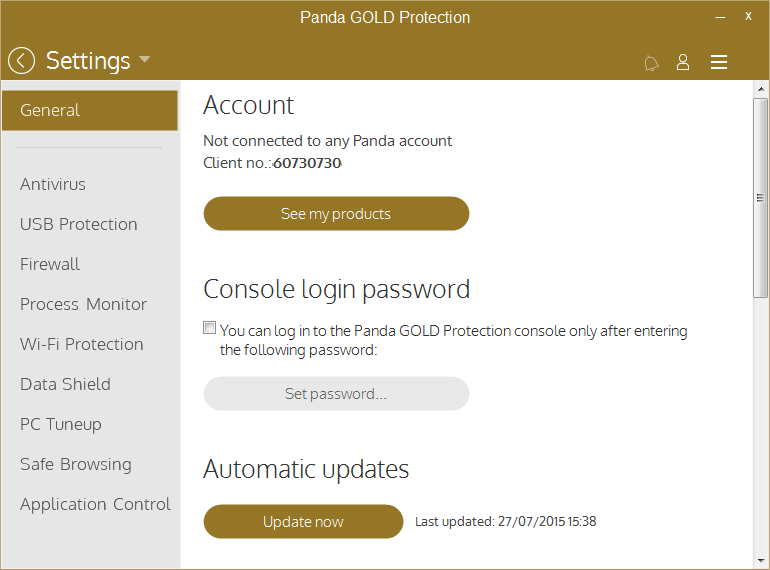Expand the Settings dropdown arrow
Screen dimensions: 770x570
pyautogui.click(x=145, y=60)
